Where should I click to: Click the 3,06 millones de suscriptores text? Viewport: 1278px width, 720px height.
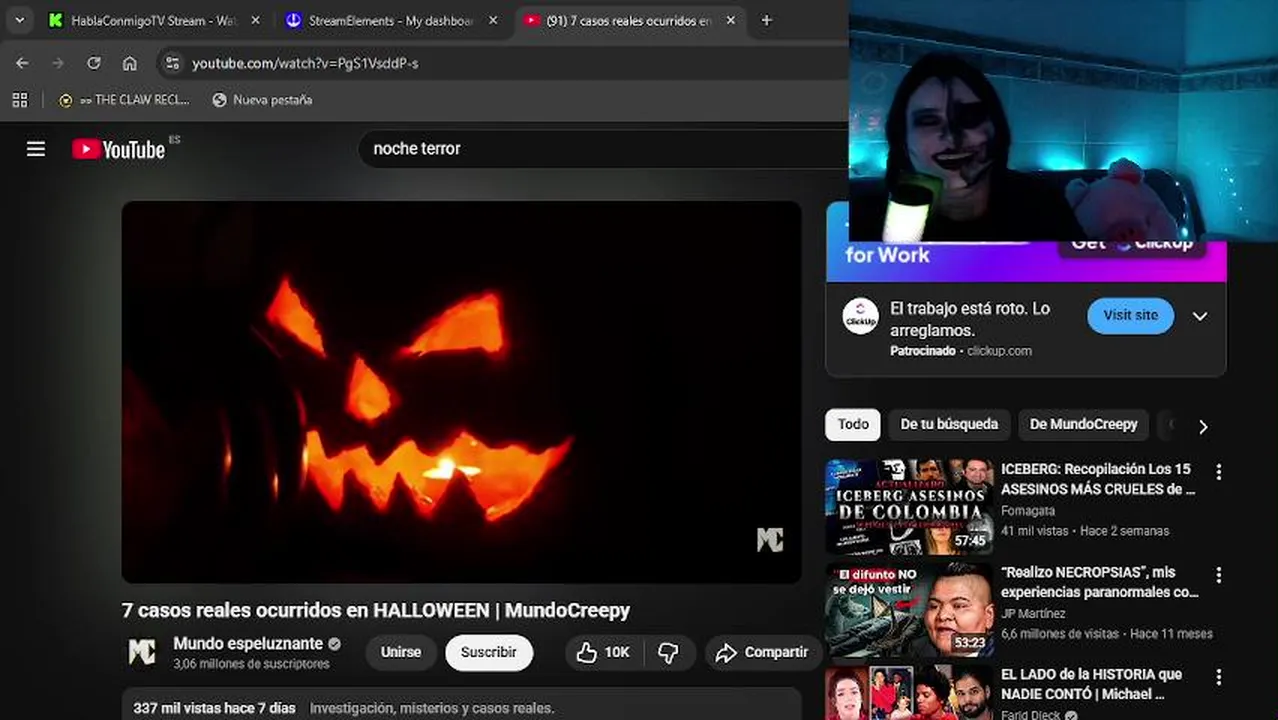coord(251,664)
